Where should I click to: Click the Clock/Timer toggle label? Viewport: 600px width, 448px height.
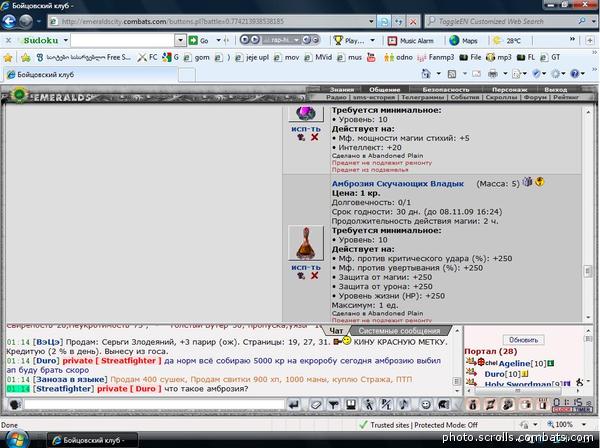pyautogui.click(x=572, y=409)
